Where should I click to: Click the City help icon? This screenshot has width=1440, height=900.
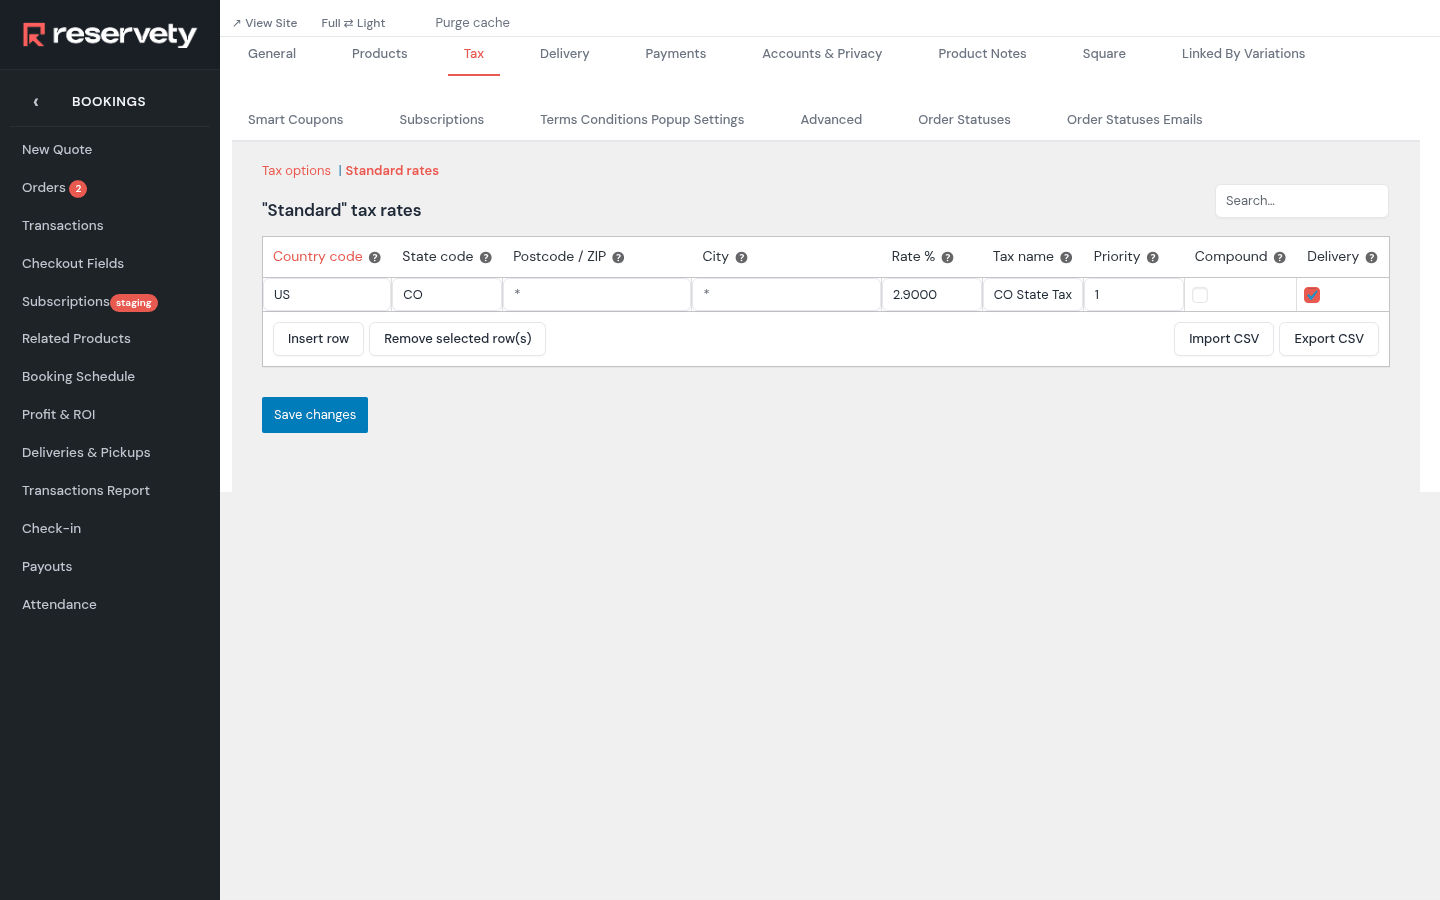(x=741, y=258)
